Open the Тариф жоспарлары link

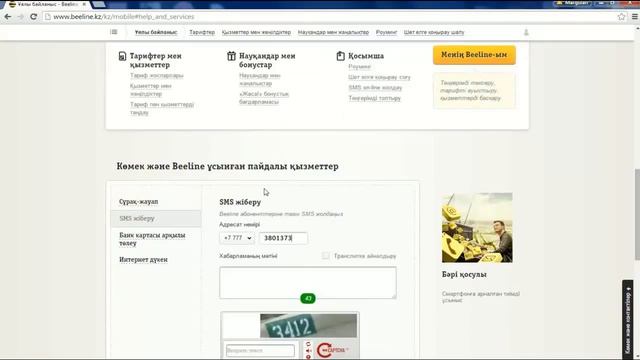[x=157, y=76]
